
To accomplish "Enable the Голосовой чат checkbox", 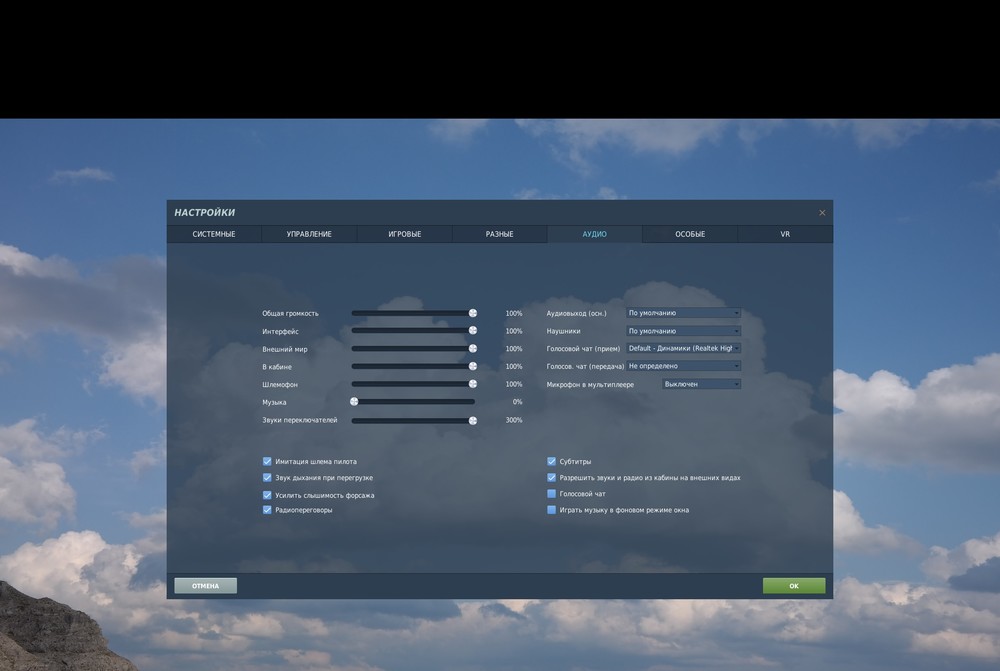I will pos(552,494).
